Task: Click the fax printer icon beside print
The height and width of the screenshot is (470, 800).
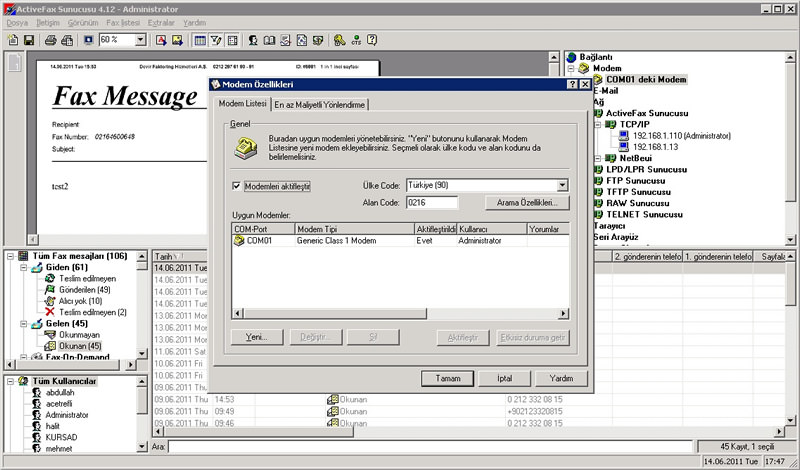Action: (x=66, y=40)
